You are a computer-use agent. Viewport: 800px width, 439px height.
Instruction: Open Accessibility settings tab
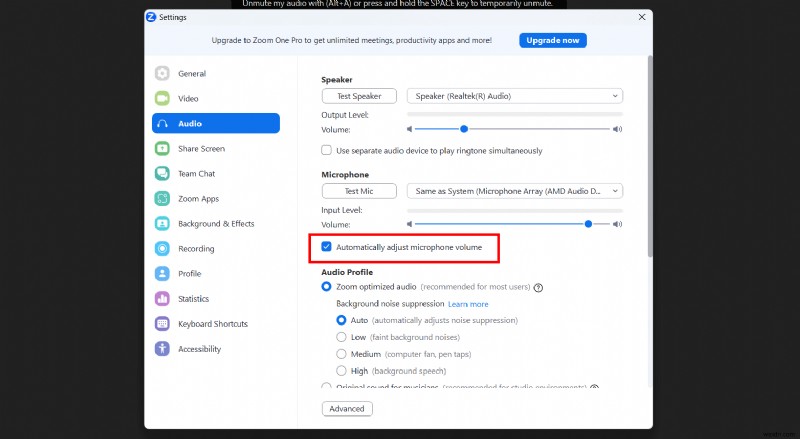216,349
